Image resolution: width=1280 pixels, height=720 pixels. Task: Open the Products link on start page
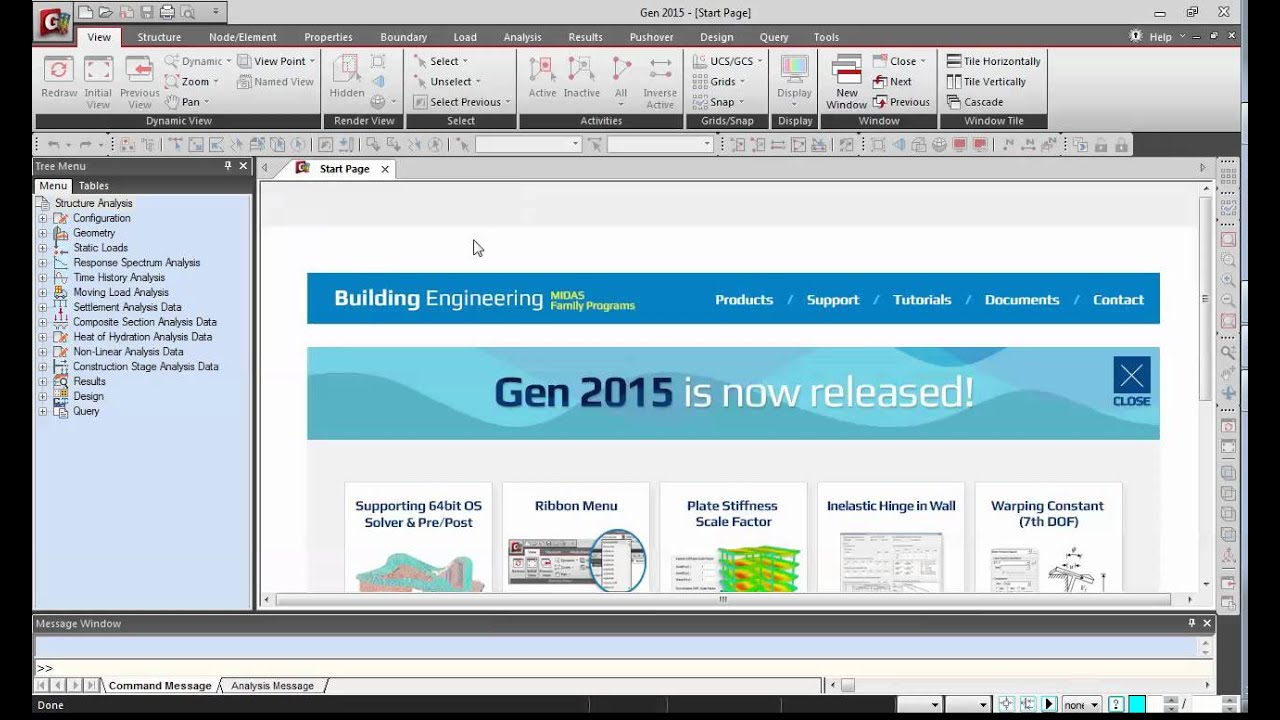click(x=744, y=300)
